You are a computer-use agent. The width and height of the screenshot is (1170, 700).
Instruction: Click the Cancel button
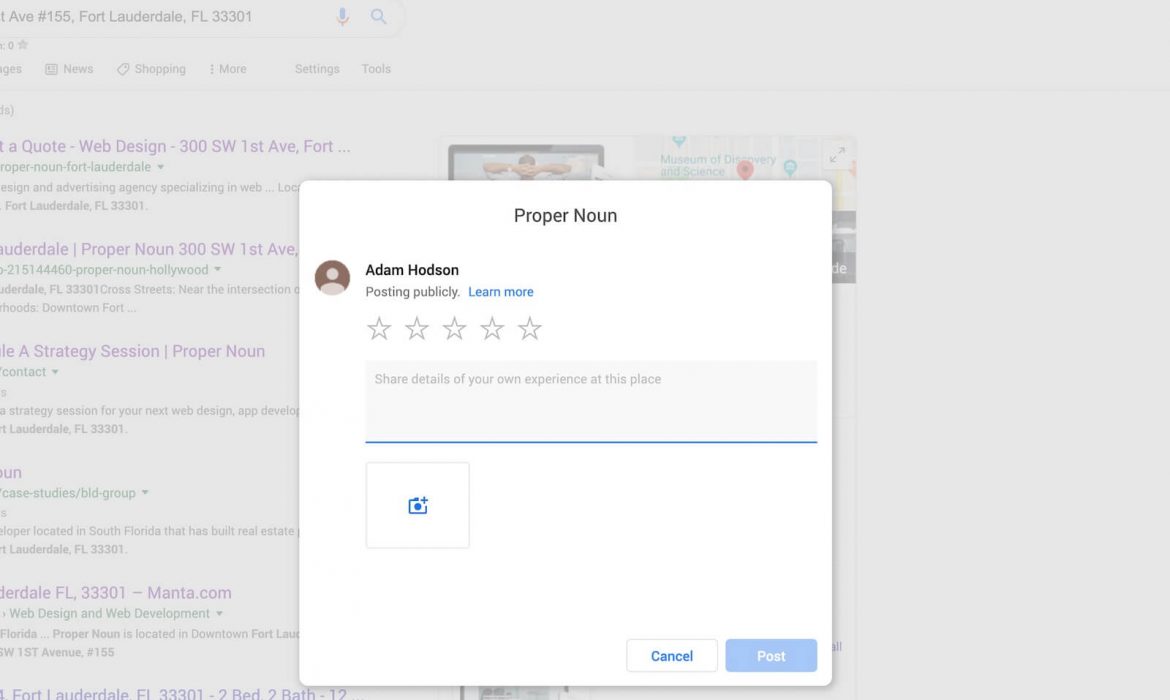pos(672,655)
